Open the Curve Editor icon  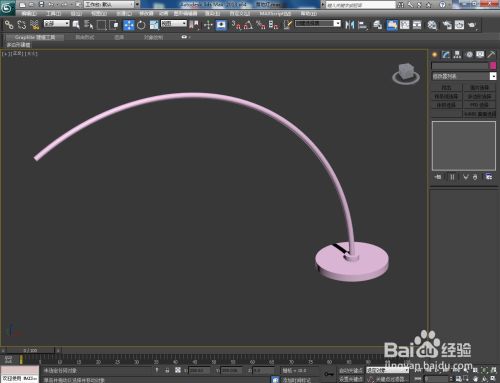coord(405,25)
